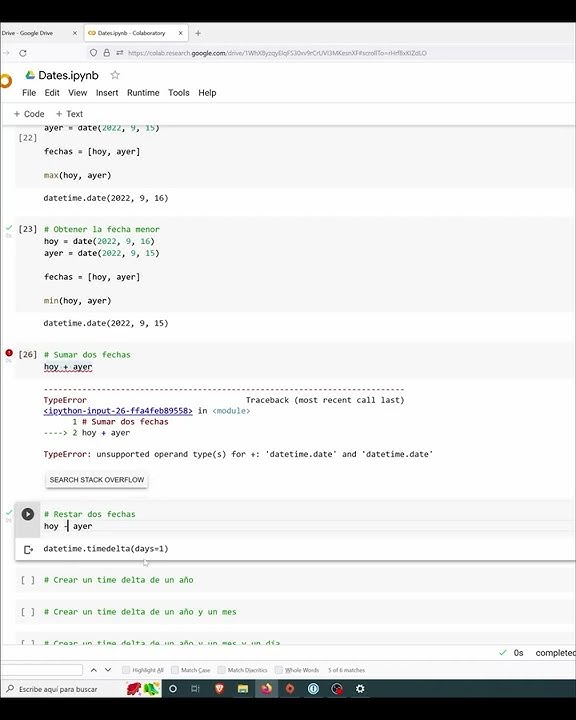
Task: Open the Brave browser taskbar icon
Action: click(220, 689)
